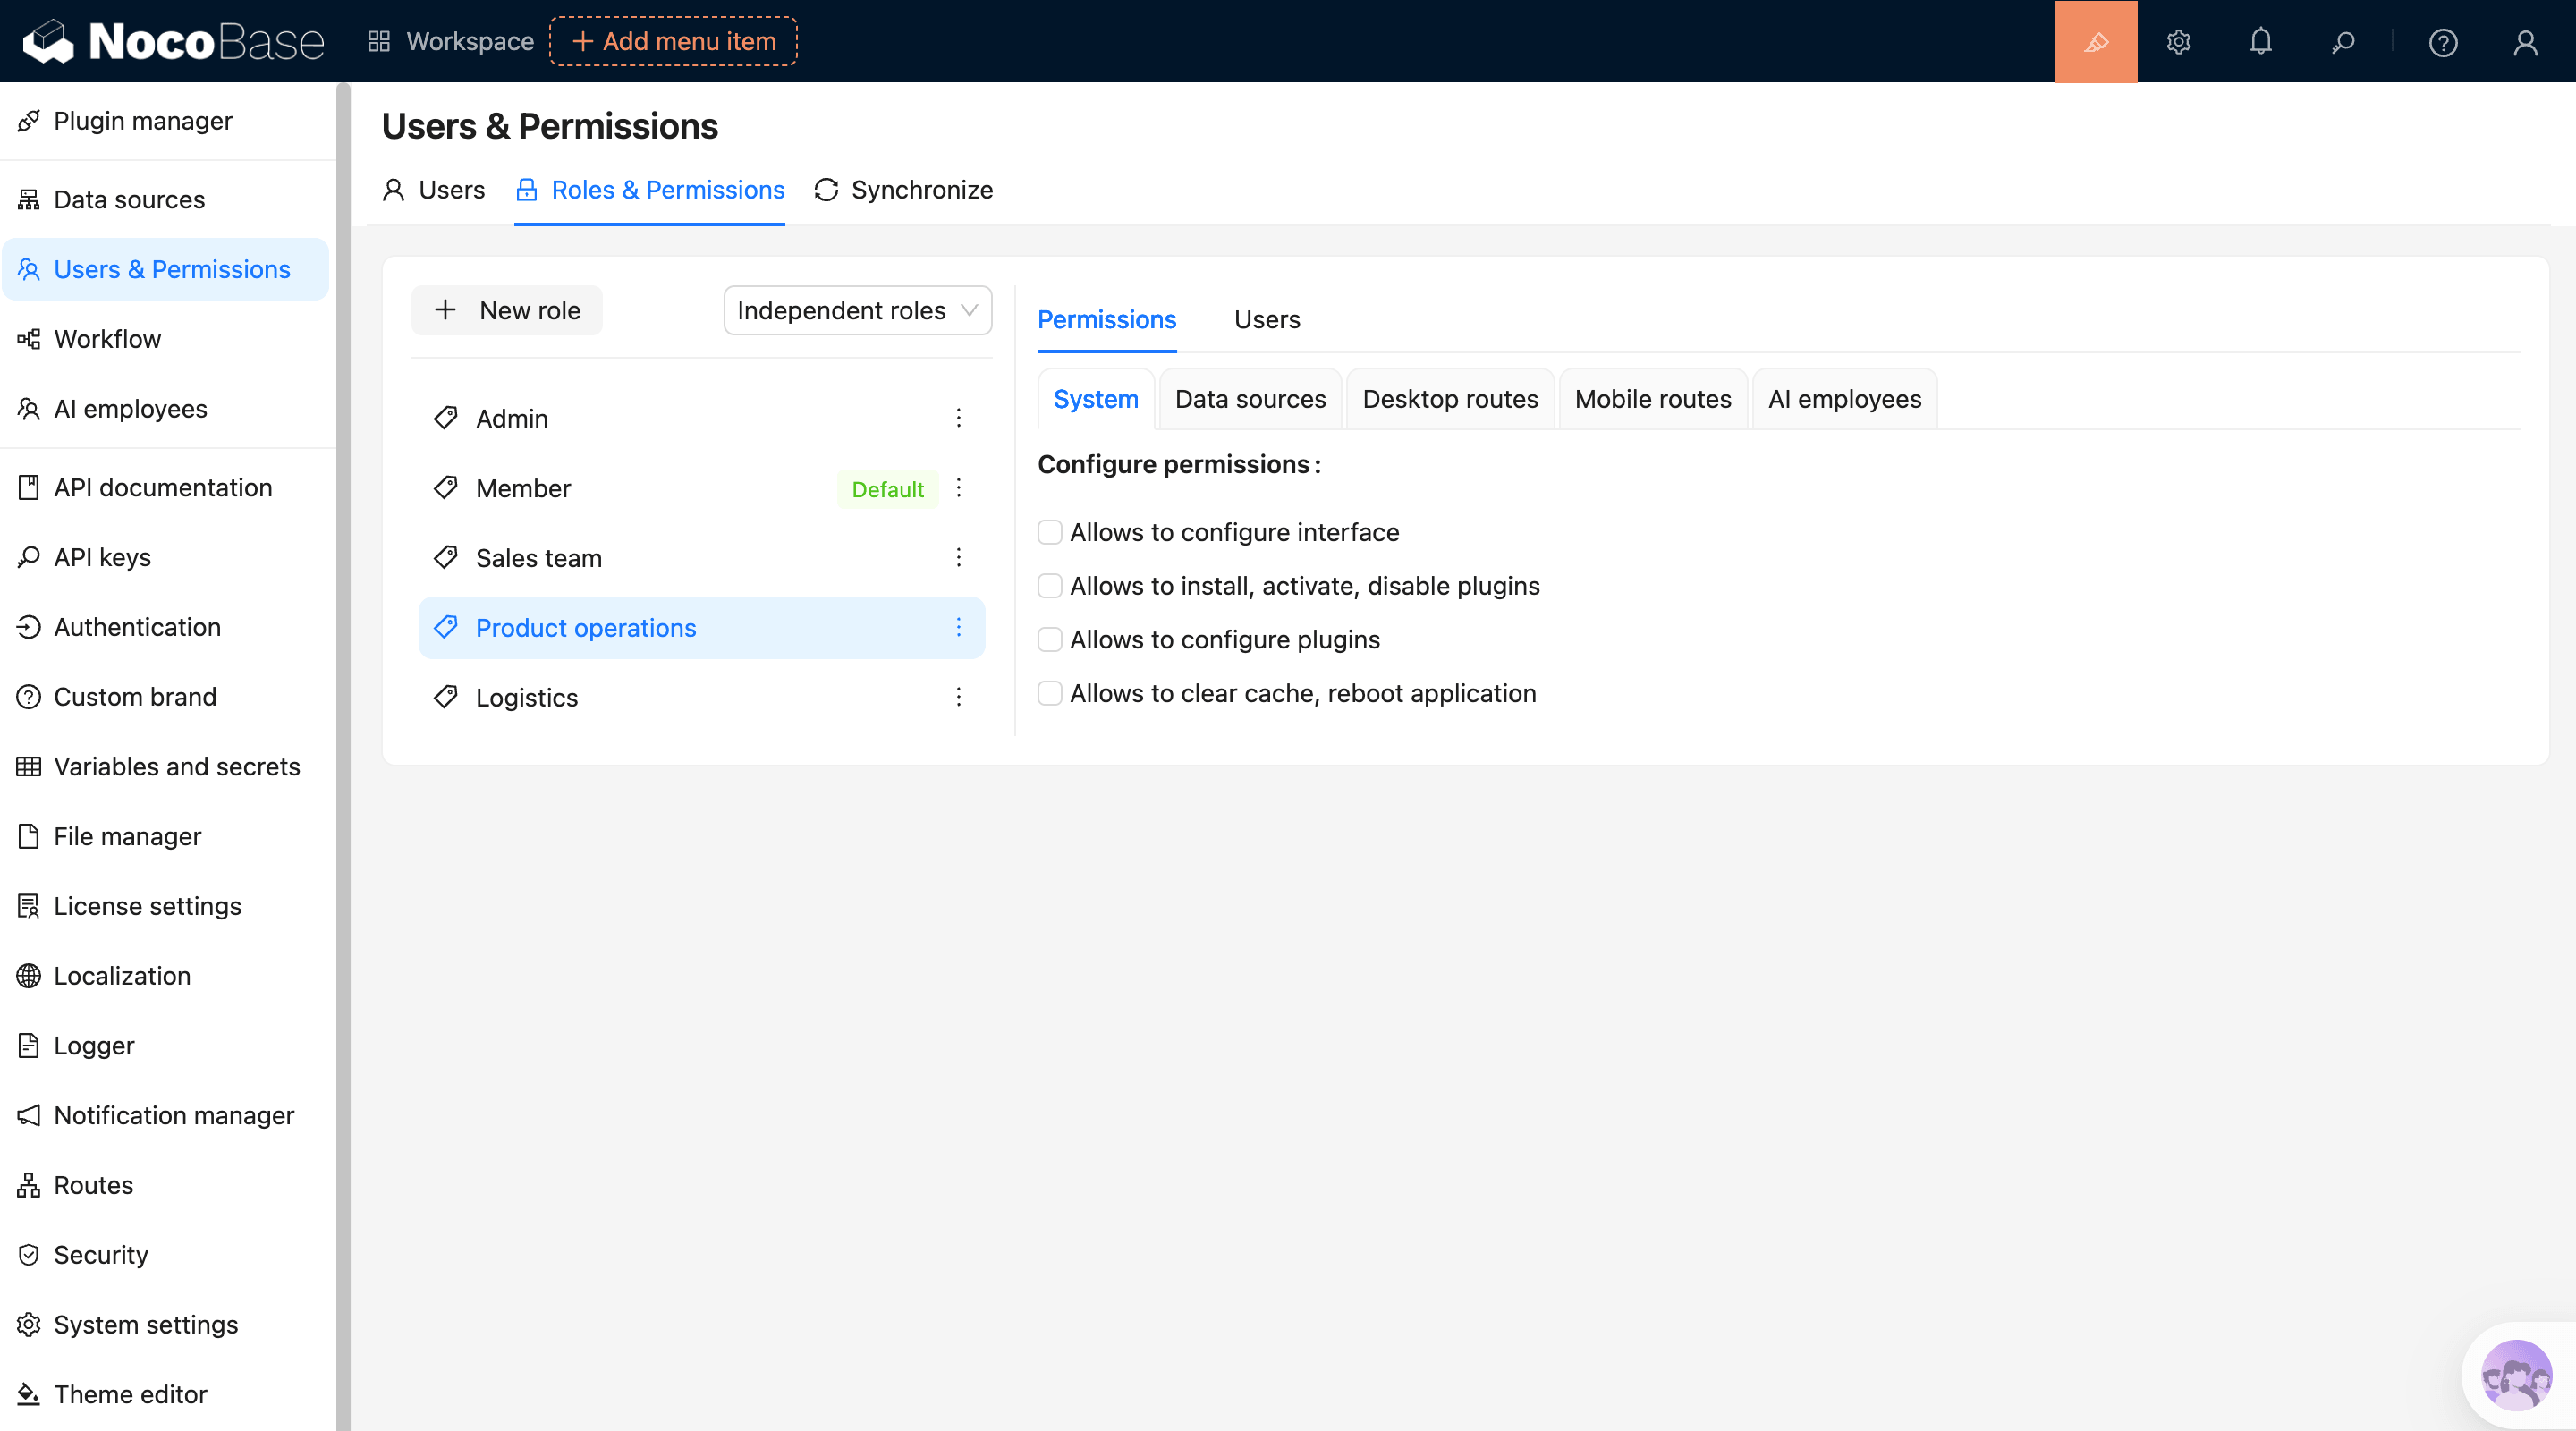Check Allows to configure plugins
The height and width of the screenshot is (1431, 2576).
pos(1049,640)
